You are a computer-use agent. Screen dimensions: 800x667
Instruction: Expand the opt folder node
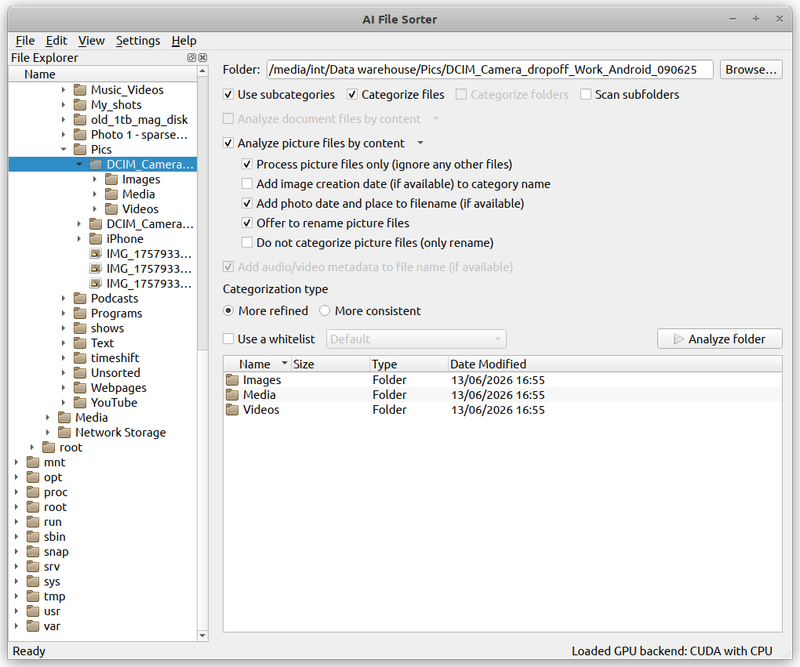[x=16, y=477]
